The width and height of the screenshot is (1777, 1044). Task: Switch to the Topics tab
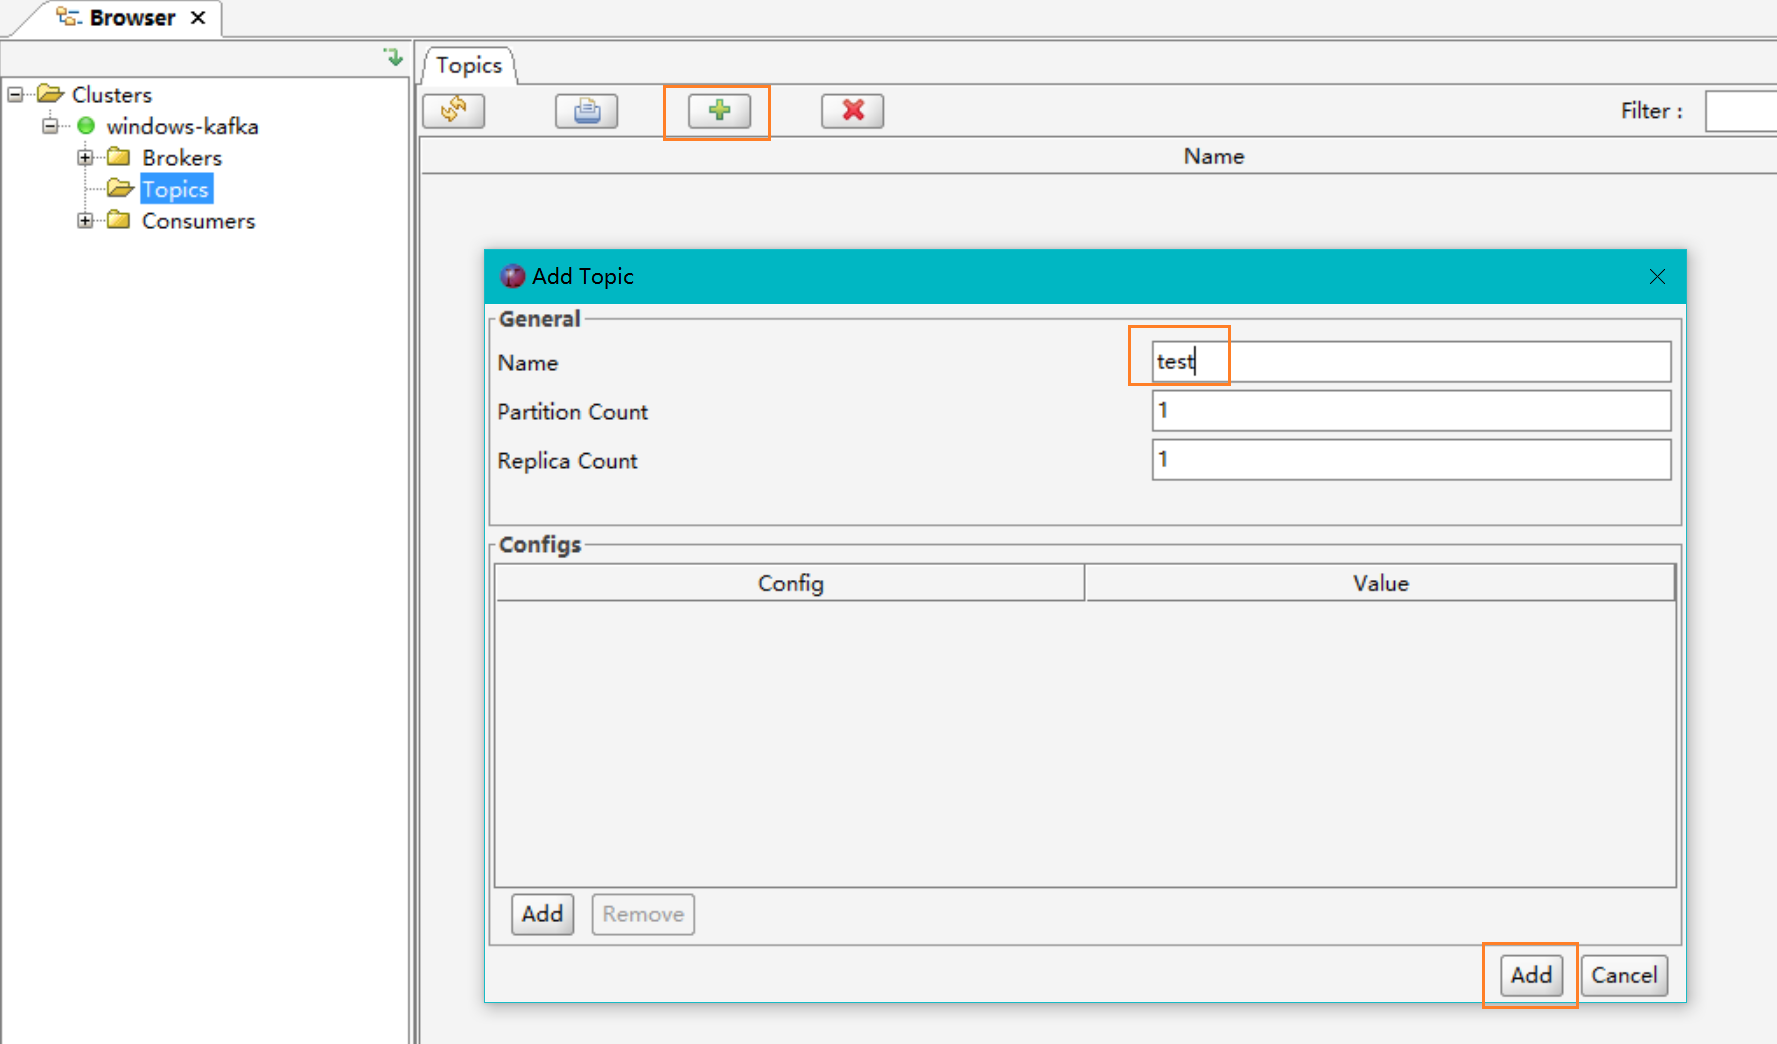(x=469, y=66)
